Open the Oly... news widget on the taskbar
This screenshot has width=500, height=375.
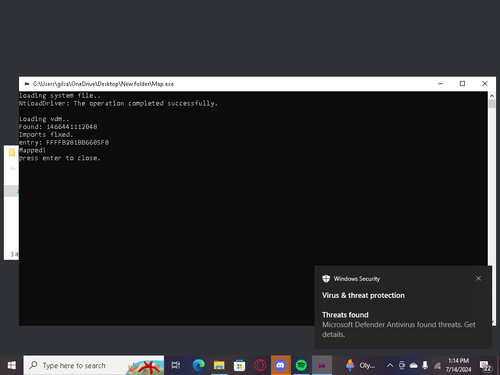360,365
